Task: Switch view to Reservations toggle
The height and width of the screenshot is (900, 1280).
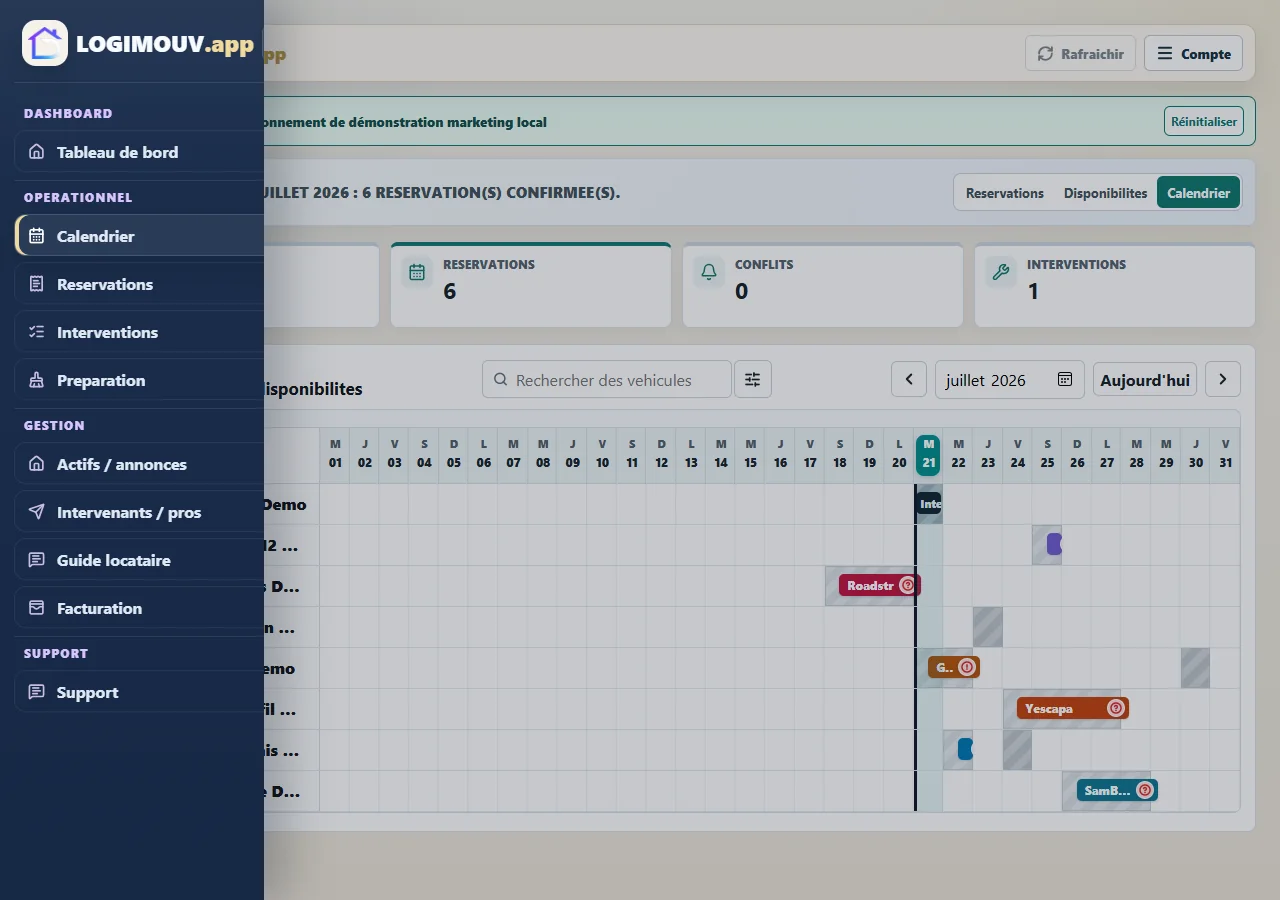Action: 1005,193
